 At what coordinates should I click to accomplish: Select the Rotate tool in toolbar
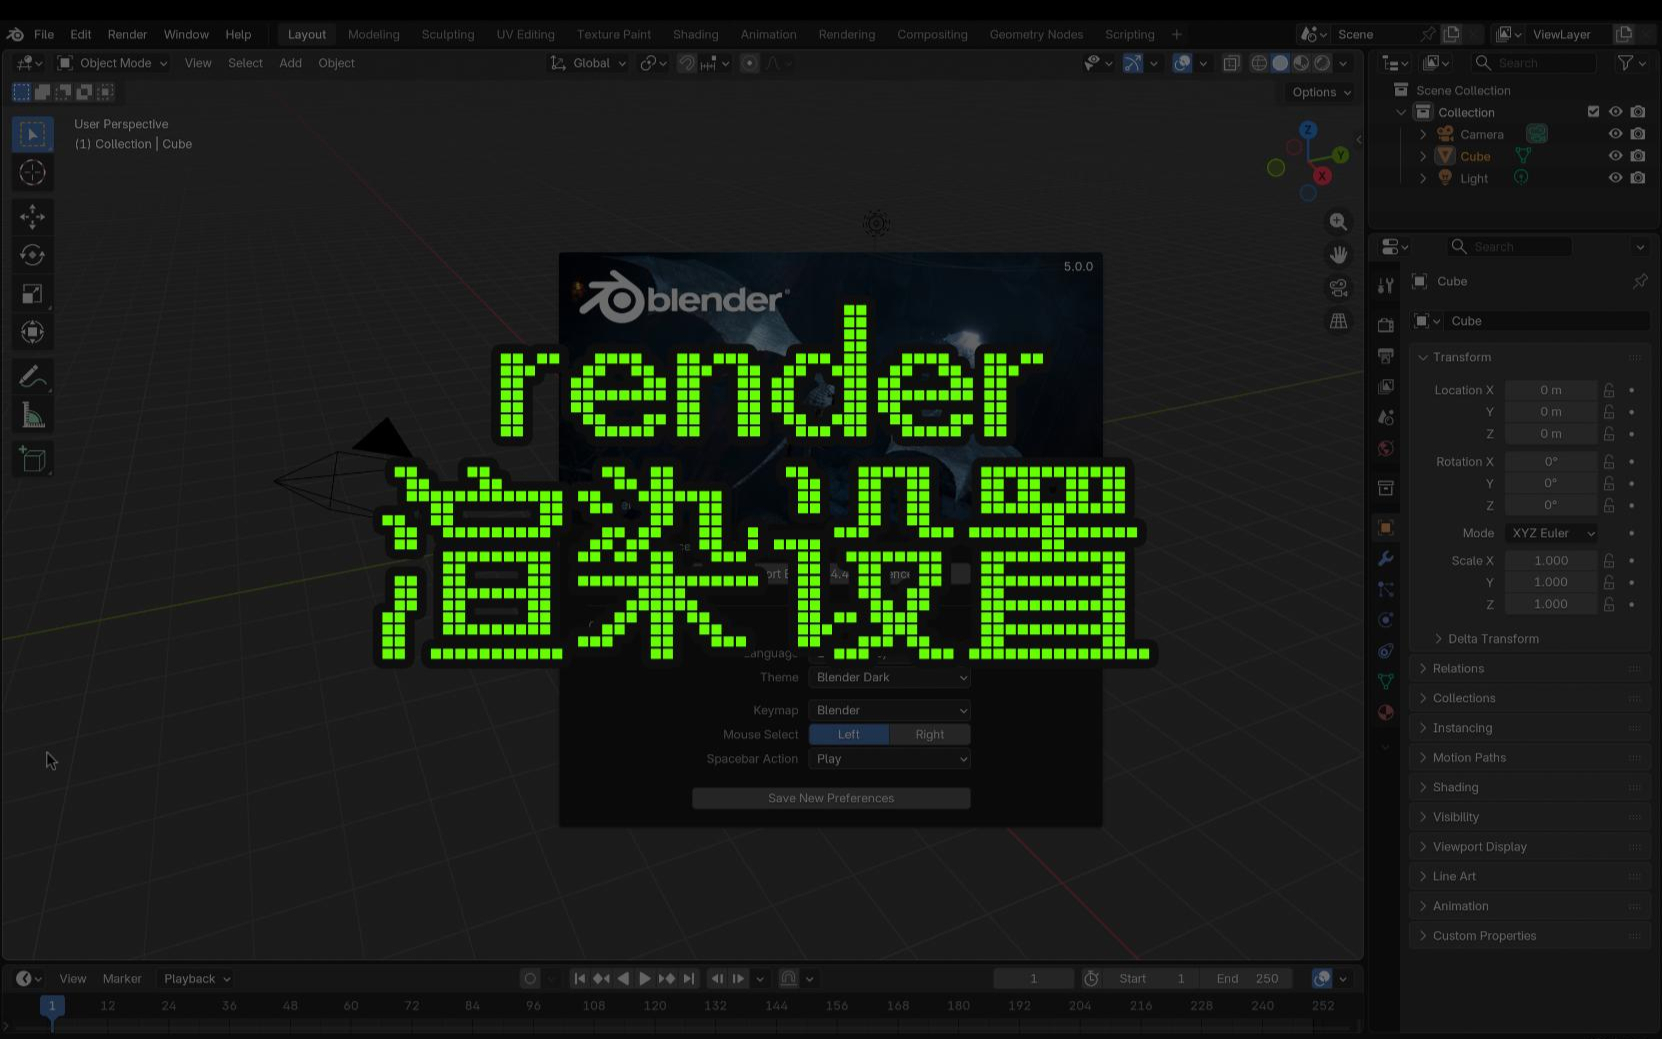(x=32, y=255)
